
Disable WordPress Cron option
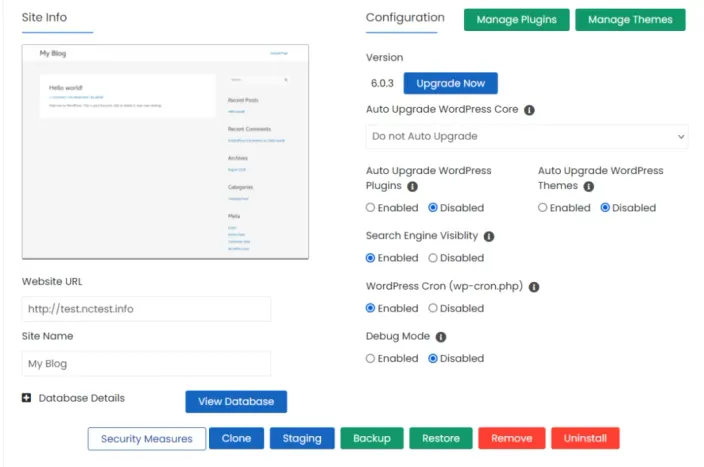click(x=433, y=308)
